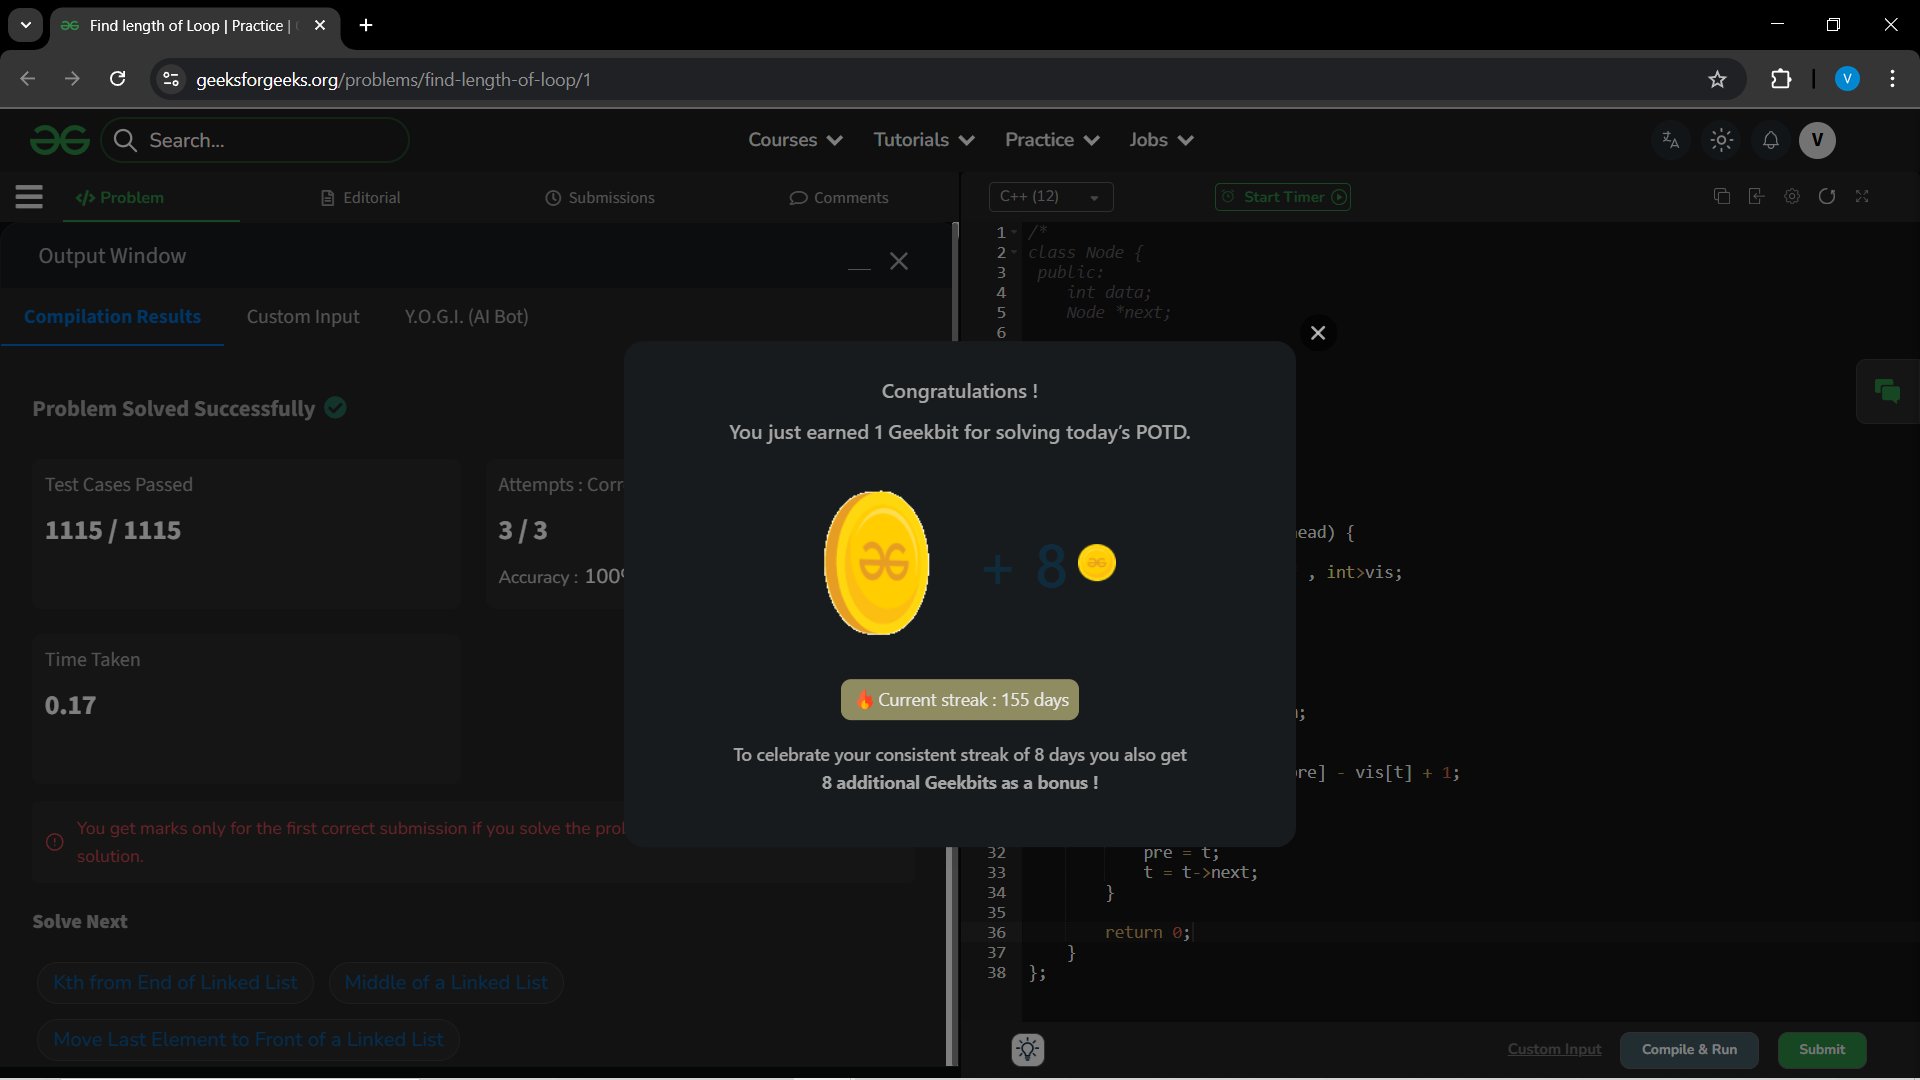Open the Custom Input tab
1920x1080 pixels.
pos(303,317)
